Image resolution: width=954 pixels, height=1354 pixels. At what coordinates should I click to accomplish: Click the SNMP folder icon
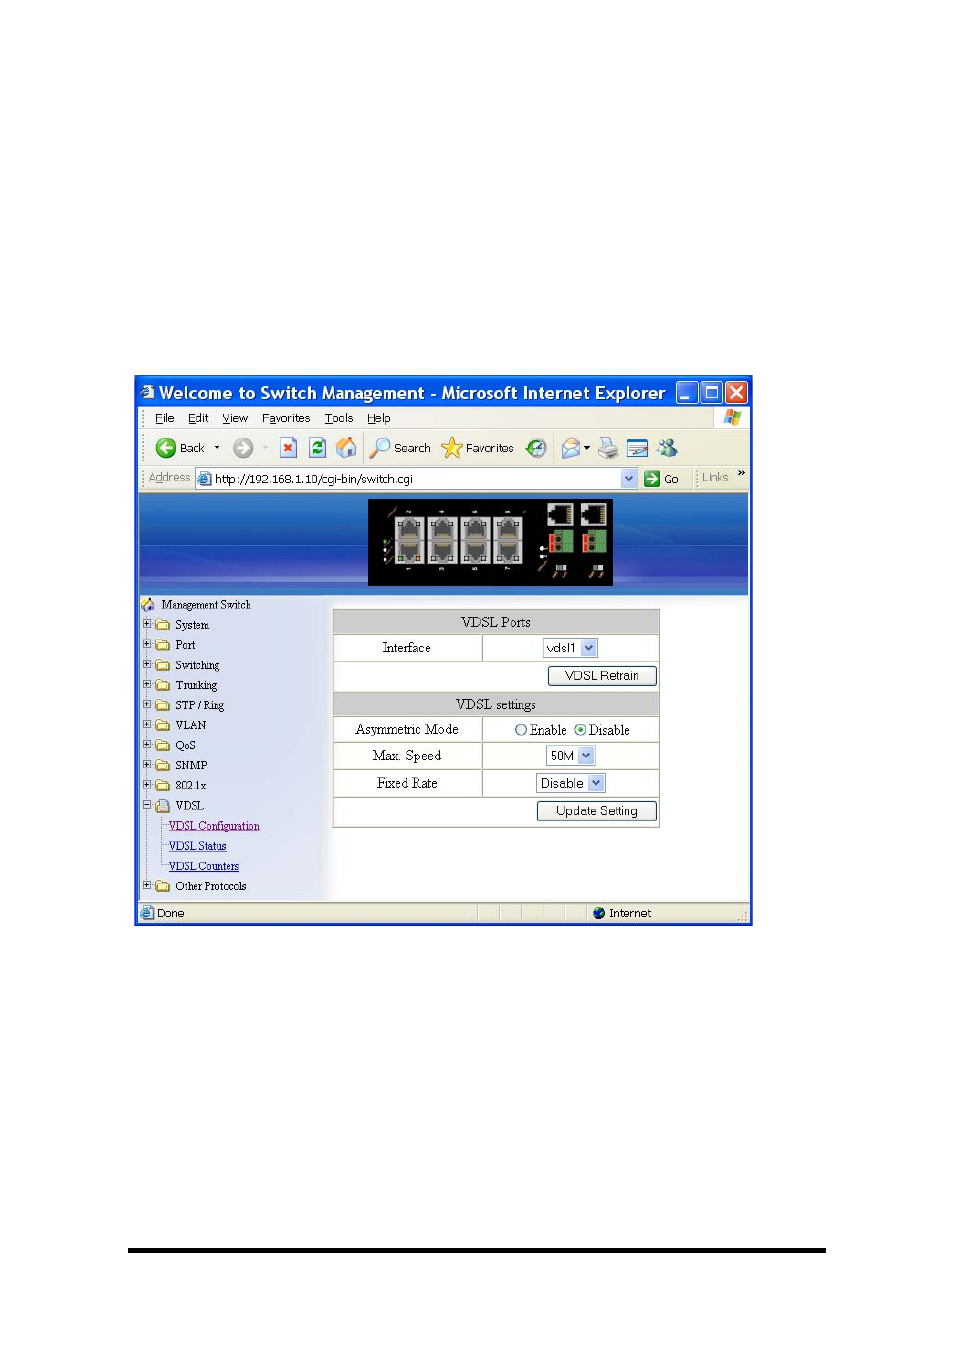[x=162, y=765]
